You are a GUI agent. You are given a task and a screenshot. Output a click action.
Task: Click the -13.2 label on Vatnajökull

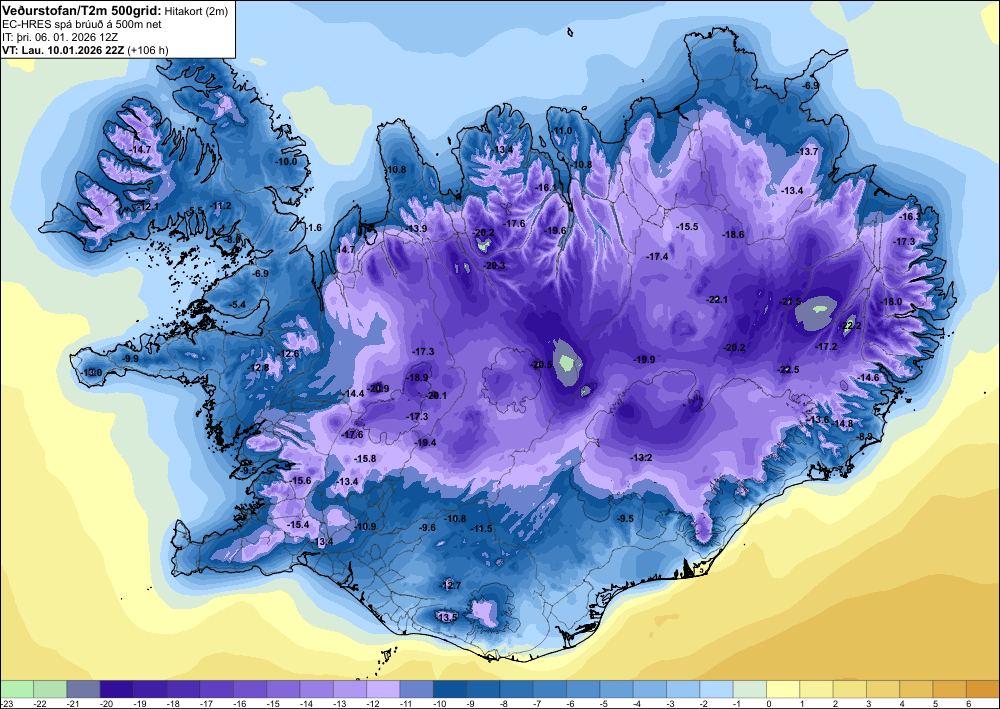pyautogui.click(x=642, y=458)
